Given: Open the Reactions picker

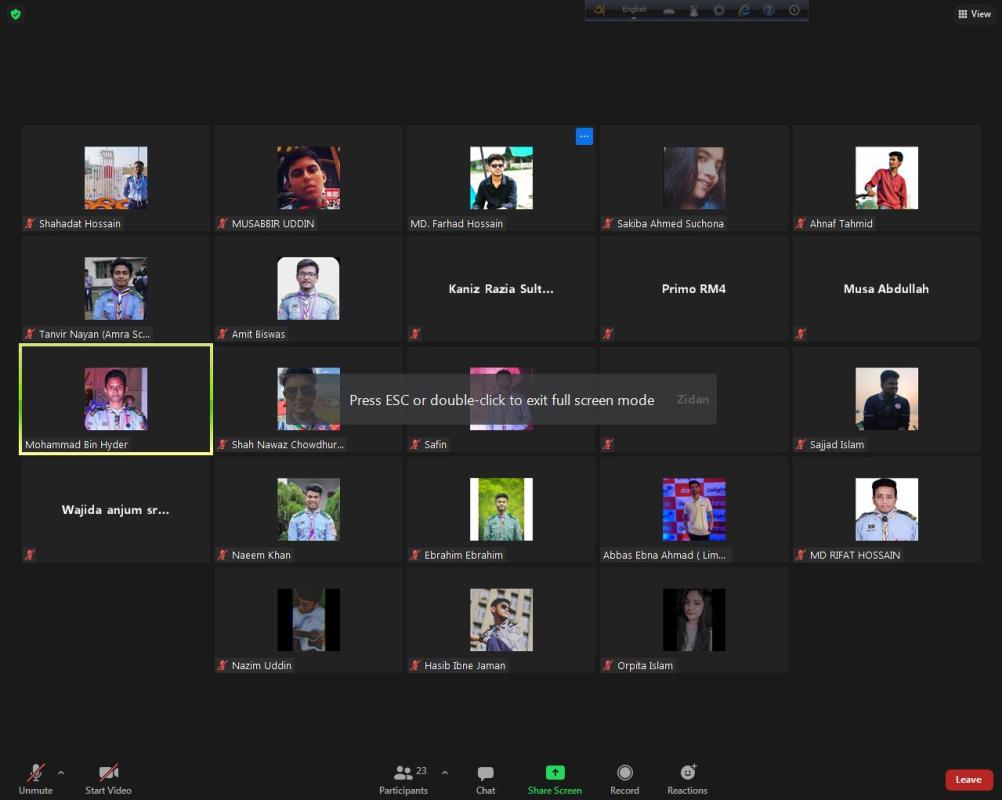Looking at the screenshot, I should 687,778.
